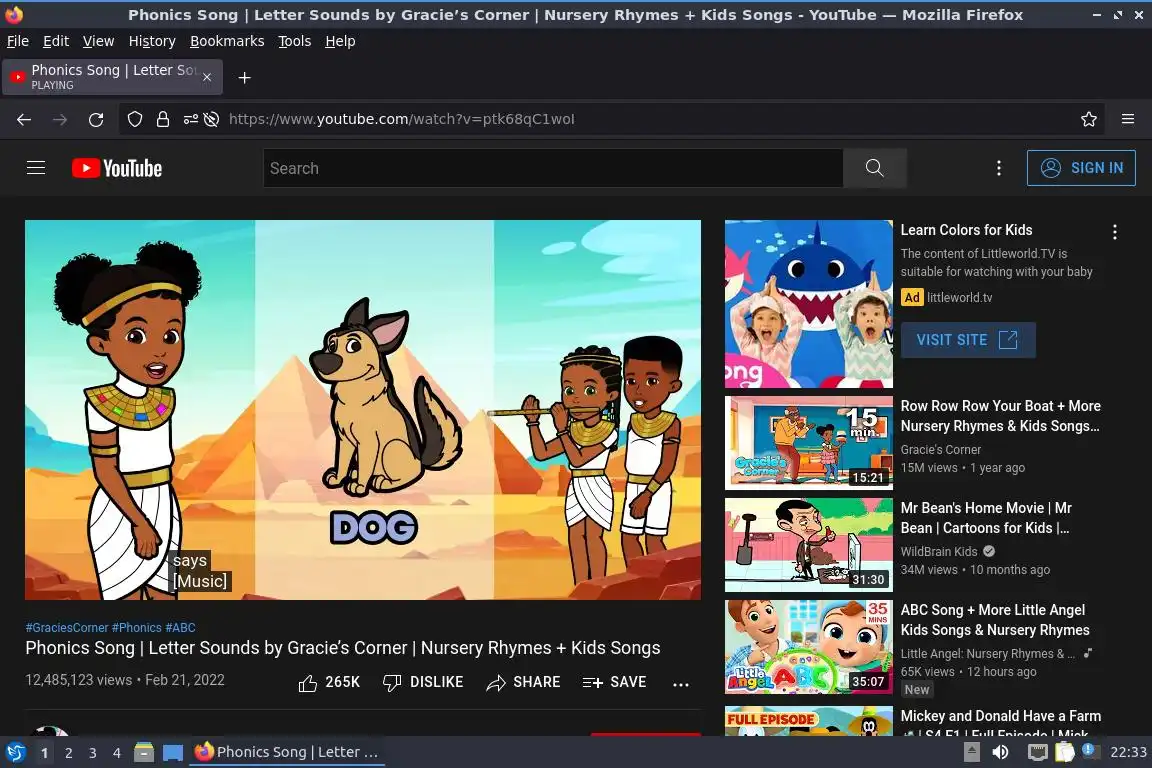
Task: Click the video player to pause
Action: (363, 409)
